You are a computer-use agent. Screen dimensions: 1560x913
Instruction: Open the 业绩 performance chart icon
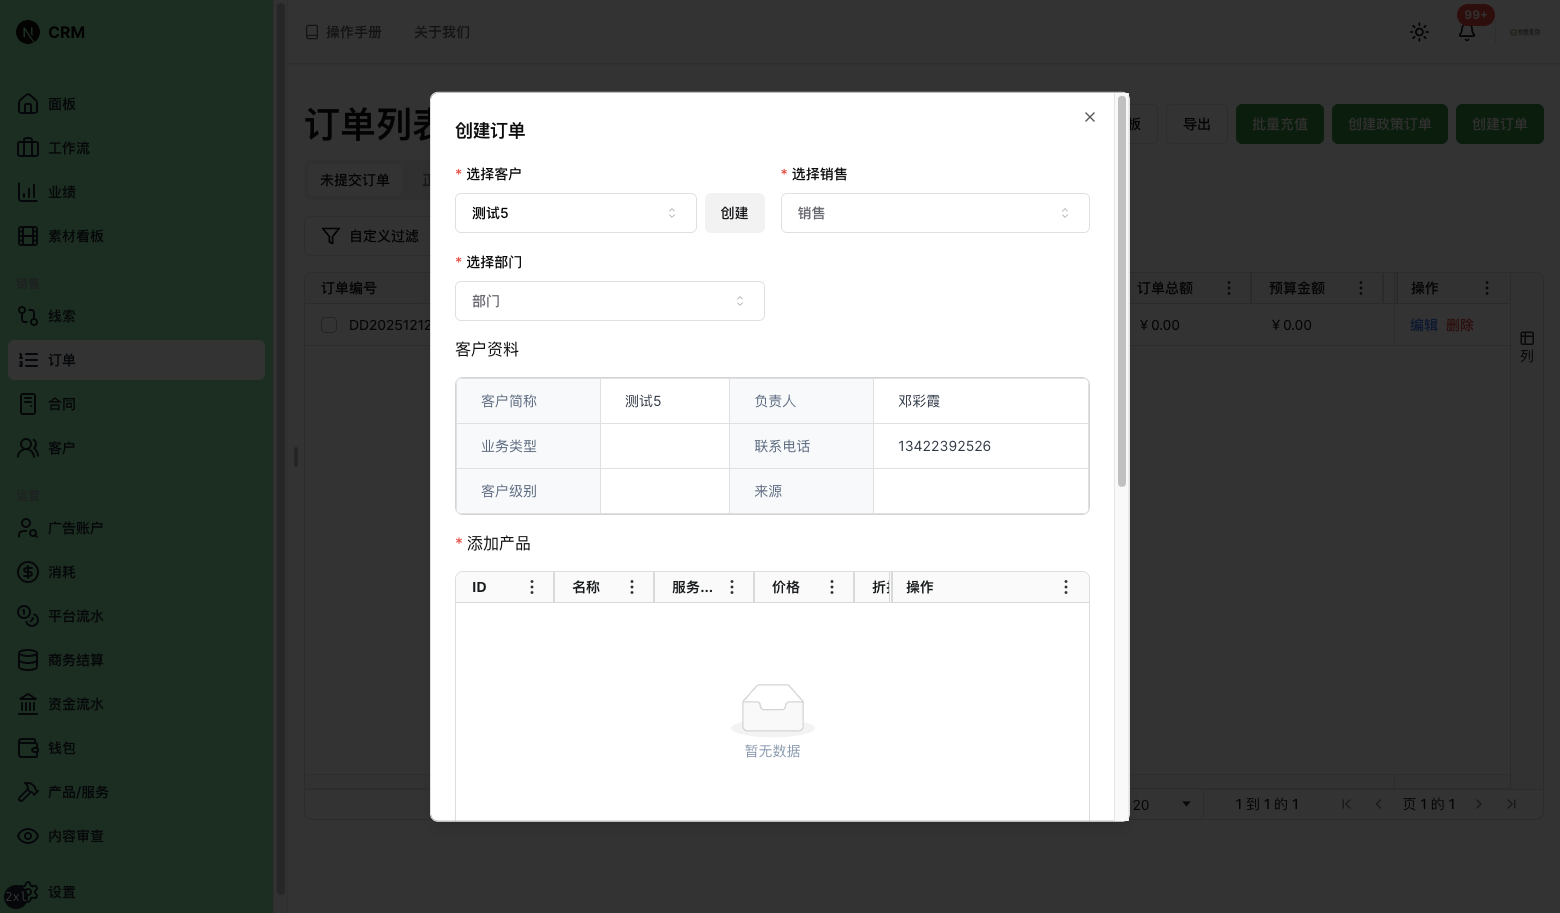pos(60,191)
